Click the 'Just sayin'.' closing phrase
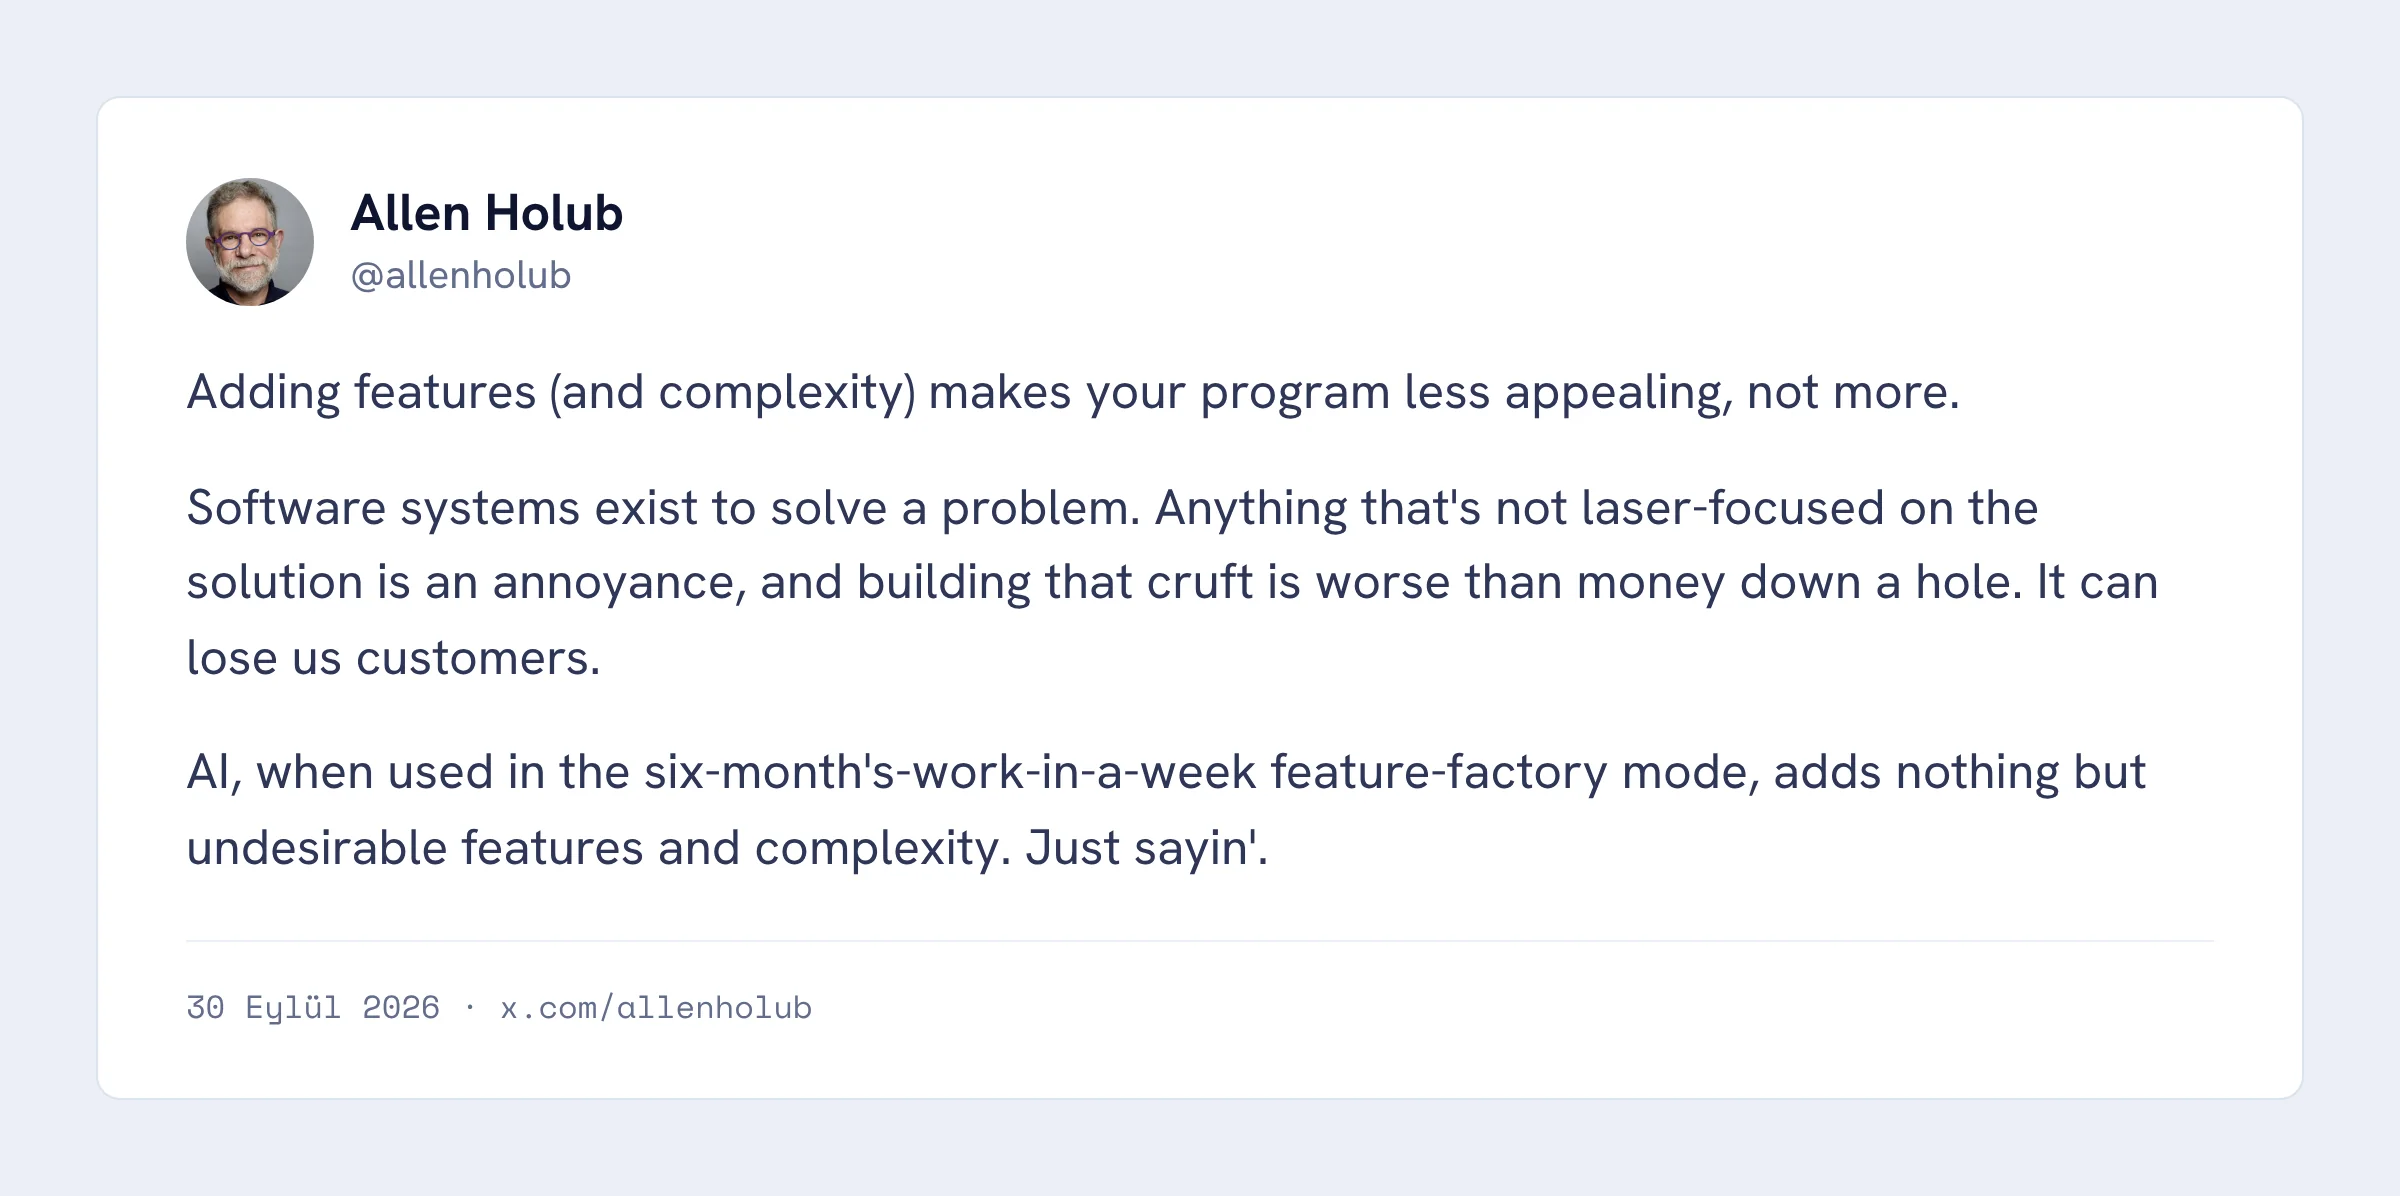 coord(1147,848)
